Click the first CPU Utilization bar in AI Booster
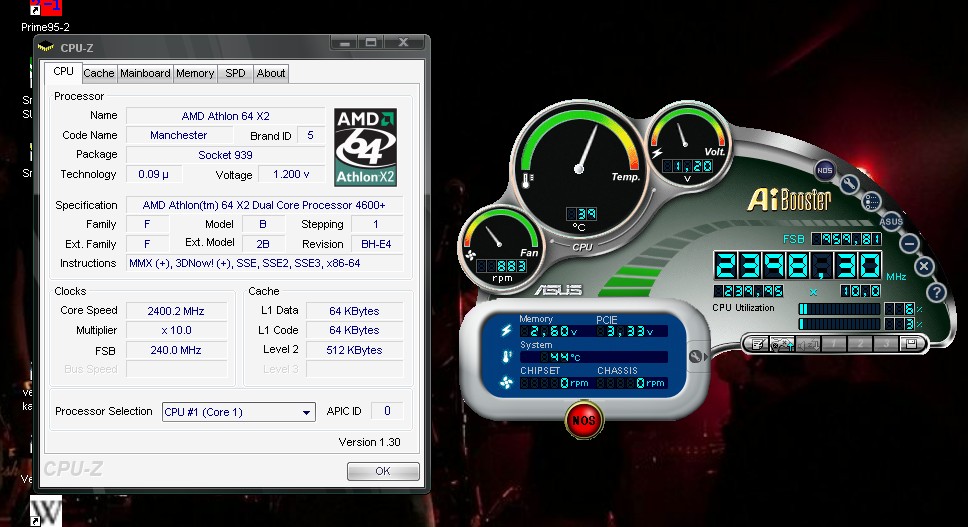This screenshot has width=968, height=527. pyautogui.click(x=839, y=309)
